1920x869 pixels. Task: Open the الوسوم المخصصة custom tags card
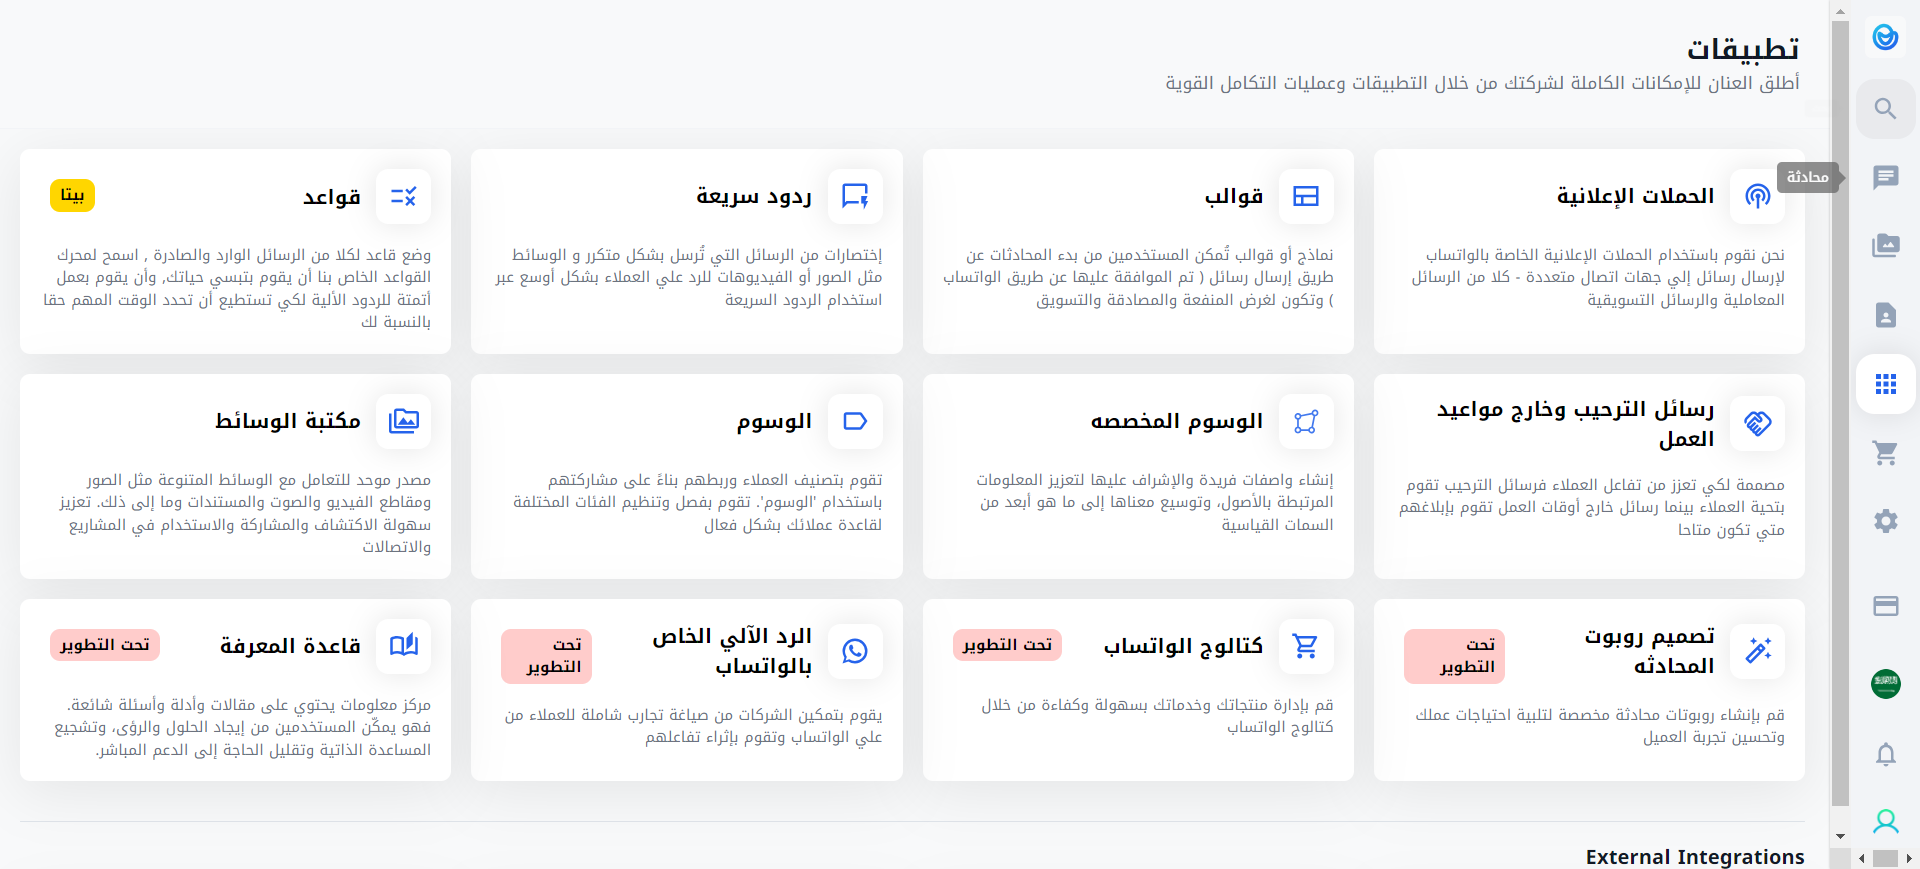(1137, 476)
